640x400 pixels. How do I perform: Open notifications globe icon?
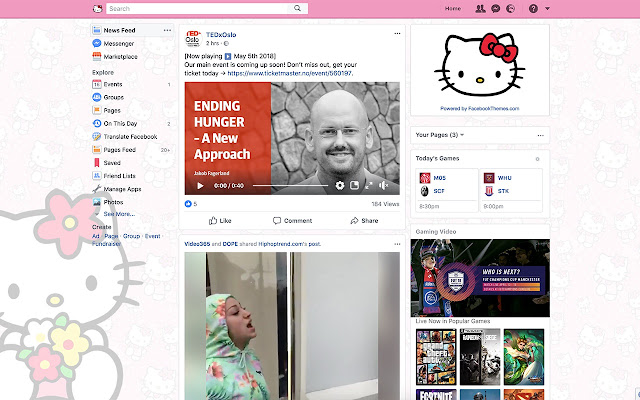pyautogui.click(x=510, y=8)
